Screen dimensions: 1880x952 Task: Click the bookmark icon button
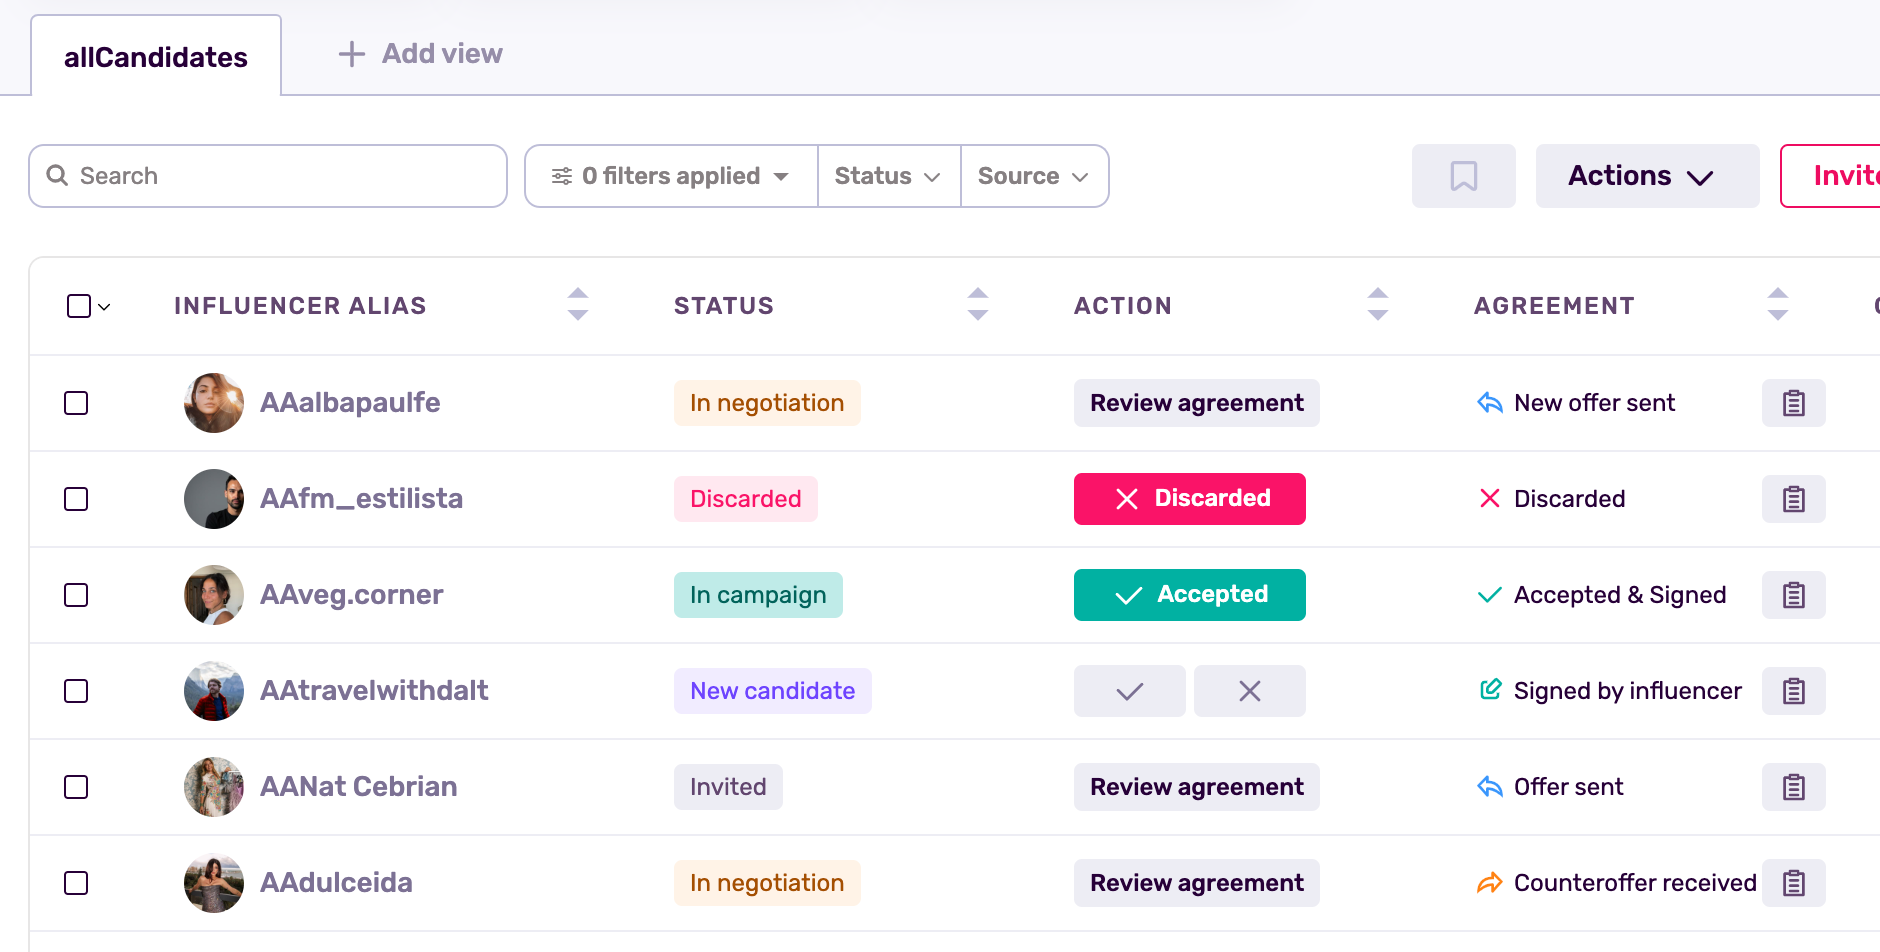[x=1463, y=176]
